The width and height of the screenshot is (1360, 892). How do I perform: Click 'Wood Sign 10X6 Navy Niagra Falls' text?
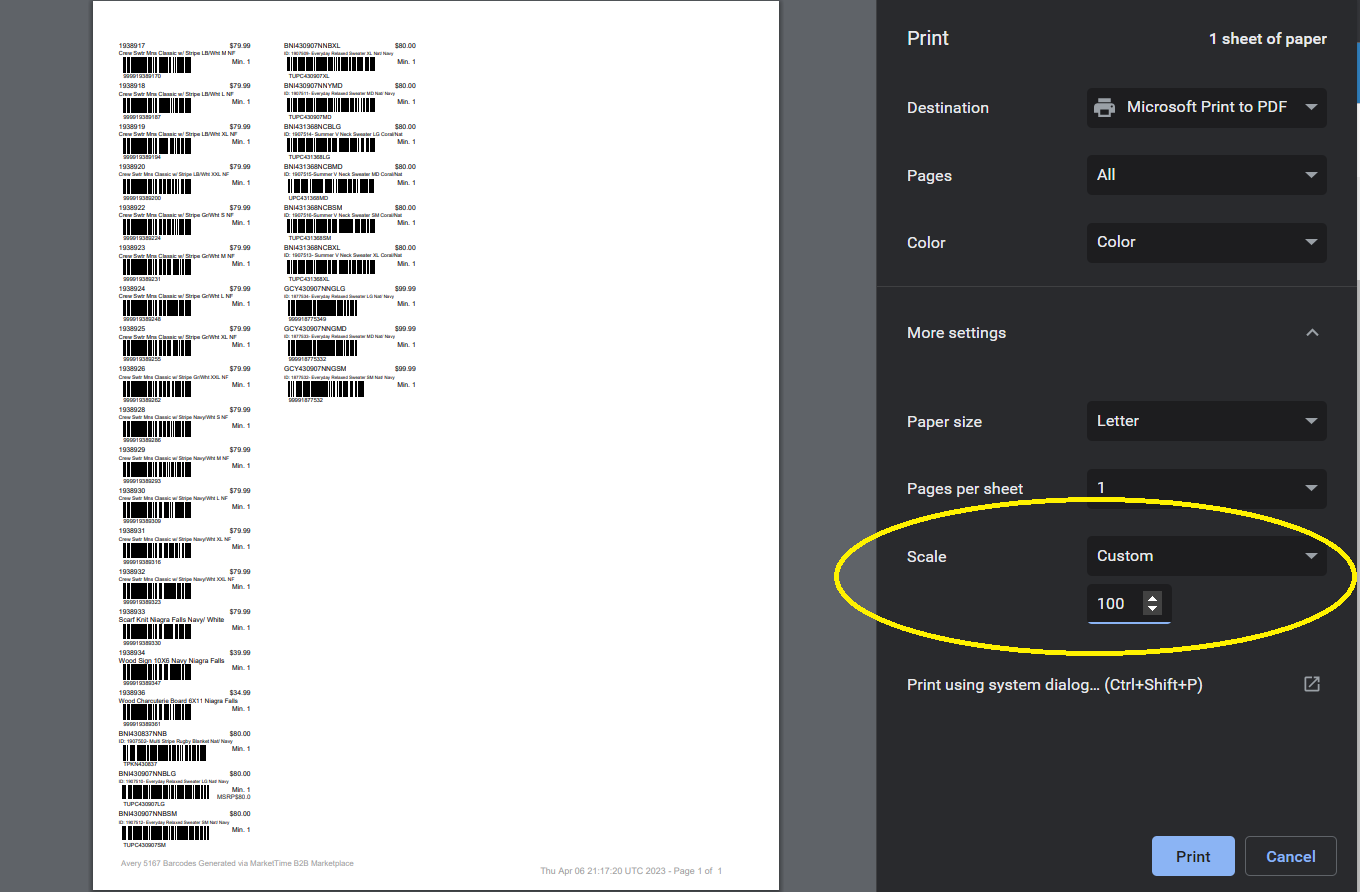pos(172,661)
